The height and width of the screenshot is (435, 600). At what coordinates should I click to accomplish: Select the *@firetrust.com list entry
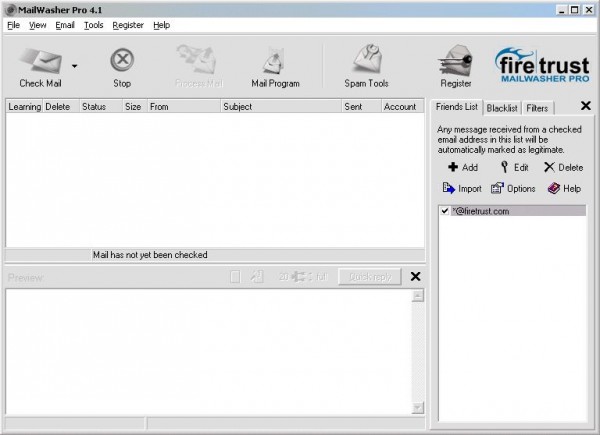[x=518, y=211]
